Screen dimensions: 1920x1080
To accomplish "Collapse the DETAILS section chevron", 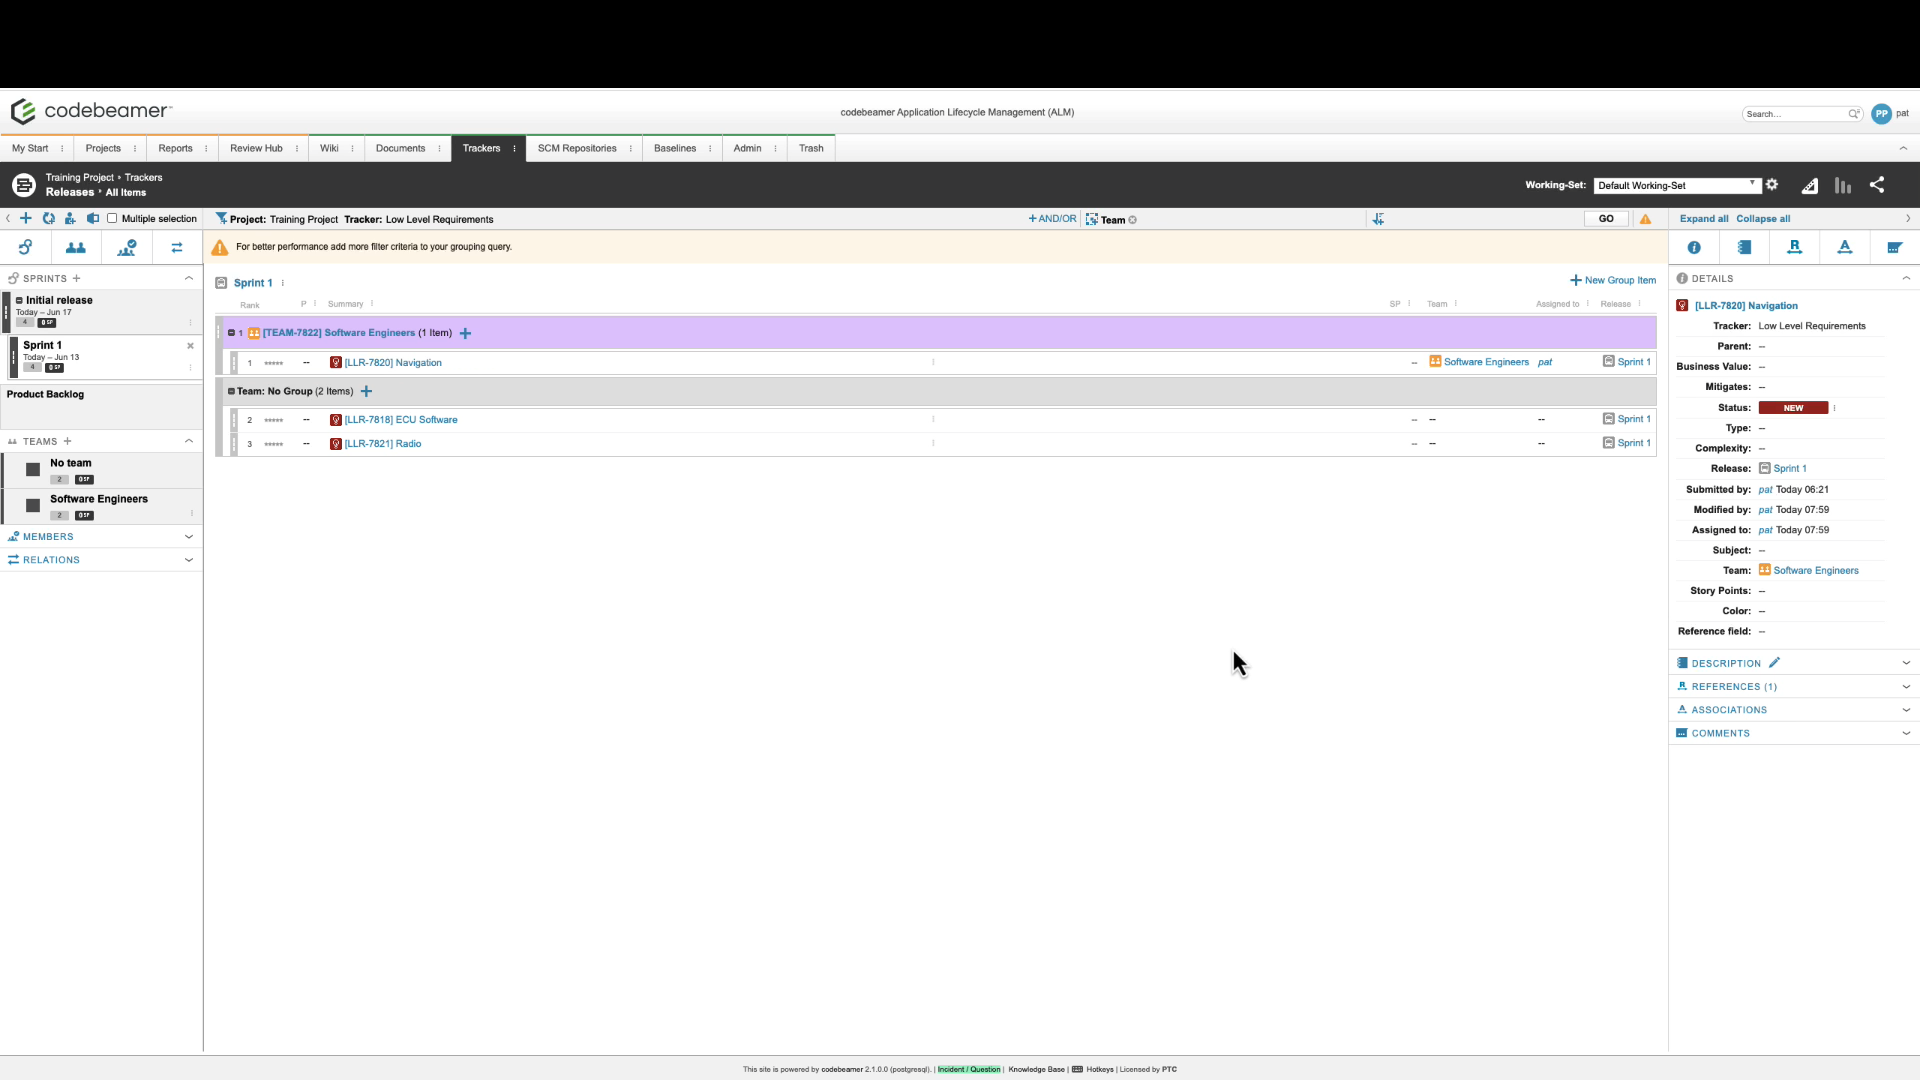I will point(1906,278).
